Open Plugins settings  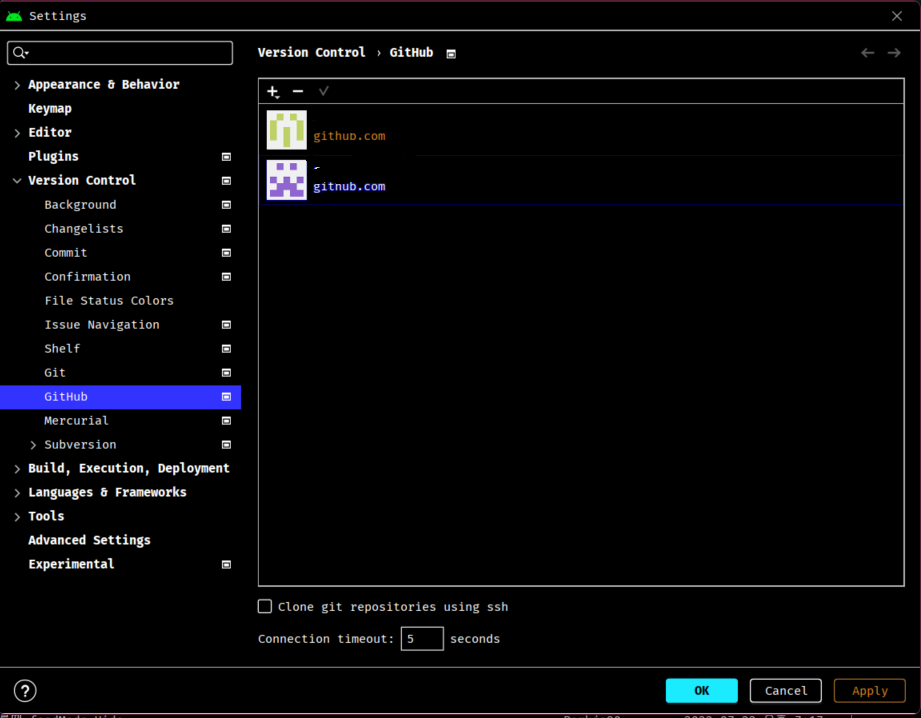point(53,156)
